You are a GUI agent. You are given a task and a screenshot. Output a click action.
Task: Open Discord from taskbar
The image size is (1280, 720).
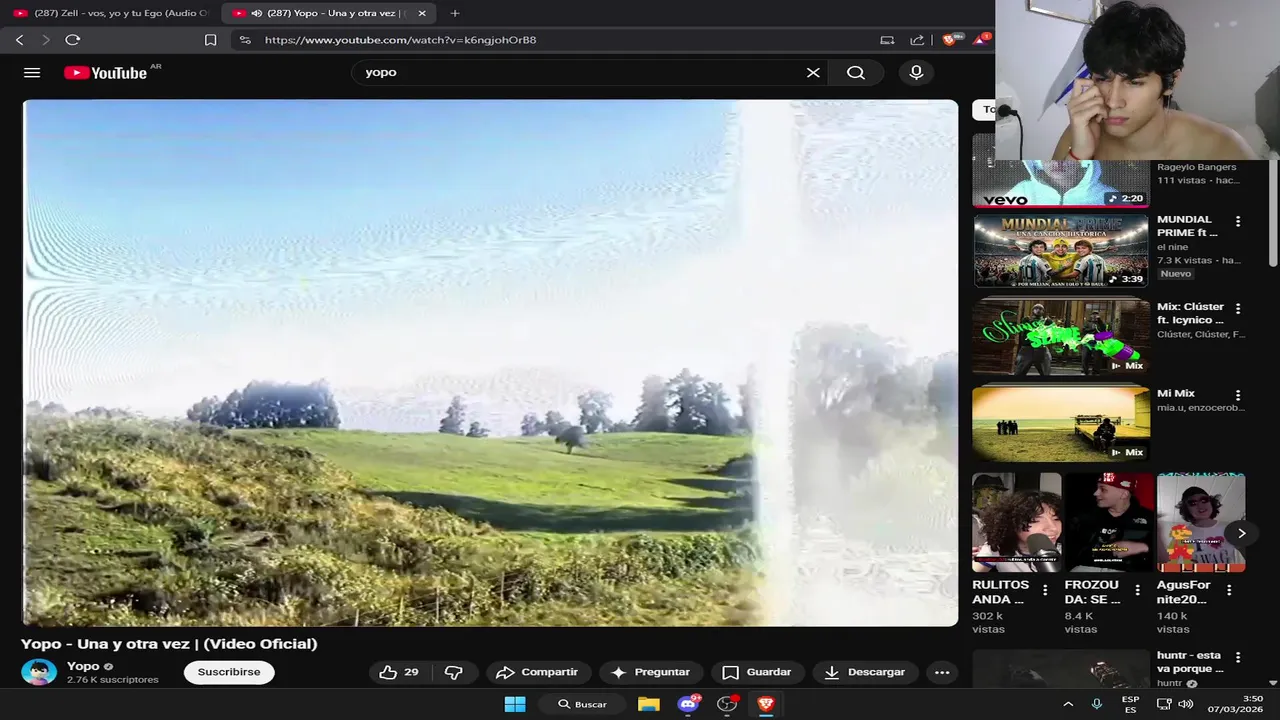point(688,704)
